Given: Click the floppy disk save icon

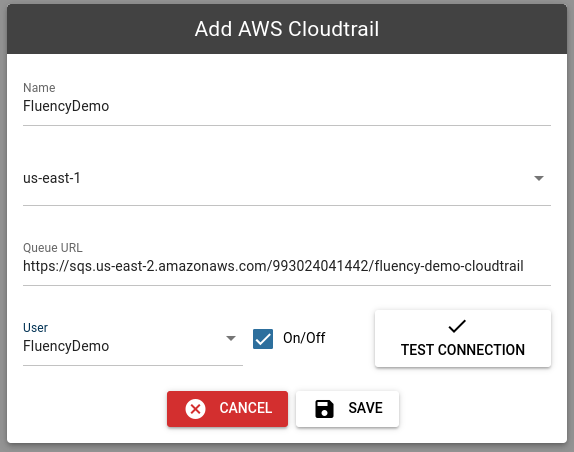Looking at the screenshot, I should 324,408.
